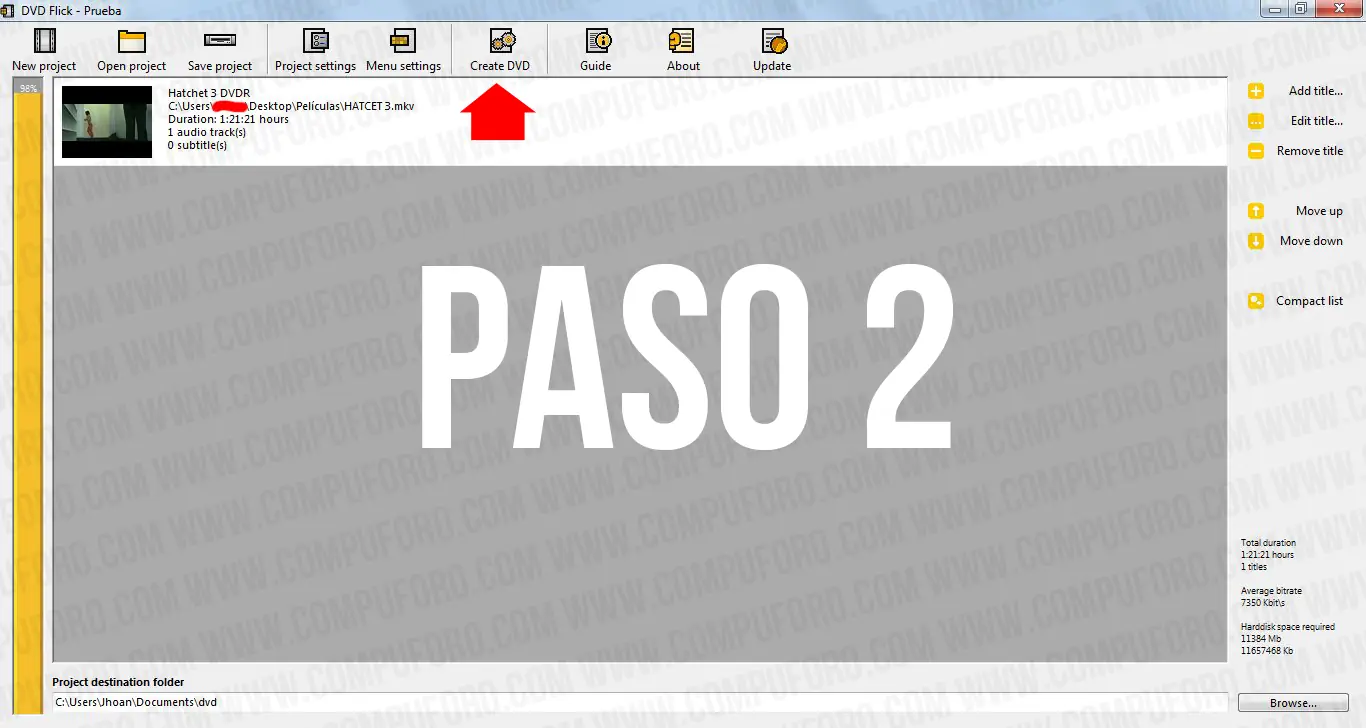Click the yellow disc capacity bar
Viewport: 1366px width, 728px height.
pyautogui.click(x=28, y=400)
